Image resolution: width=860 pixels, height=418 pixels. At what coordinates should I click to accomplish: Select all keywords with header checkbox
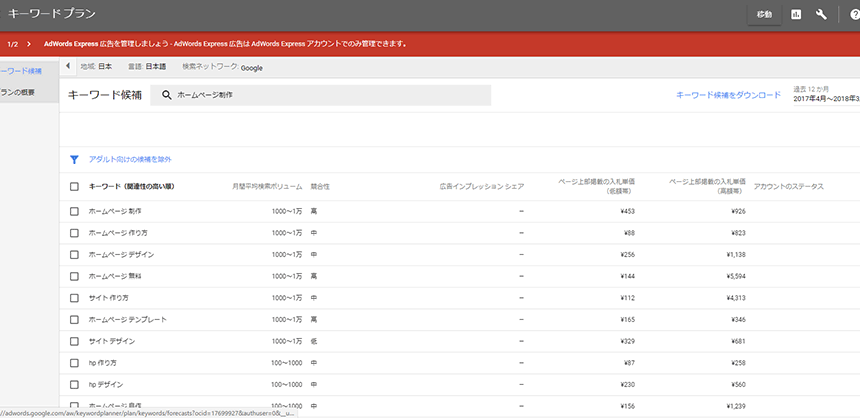pyautogui.click(x=74, y=186)
